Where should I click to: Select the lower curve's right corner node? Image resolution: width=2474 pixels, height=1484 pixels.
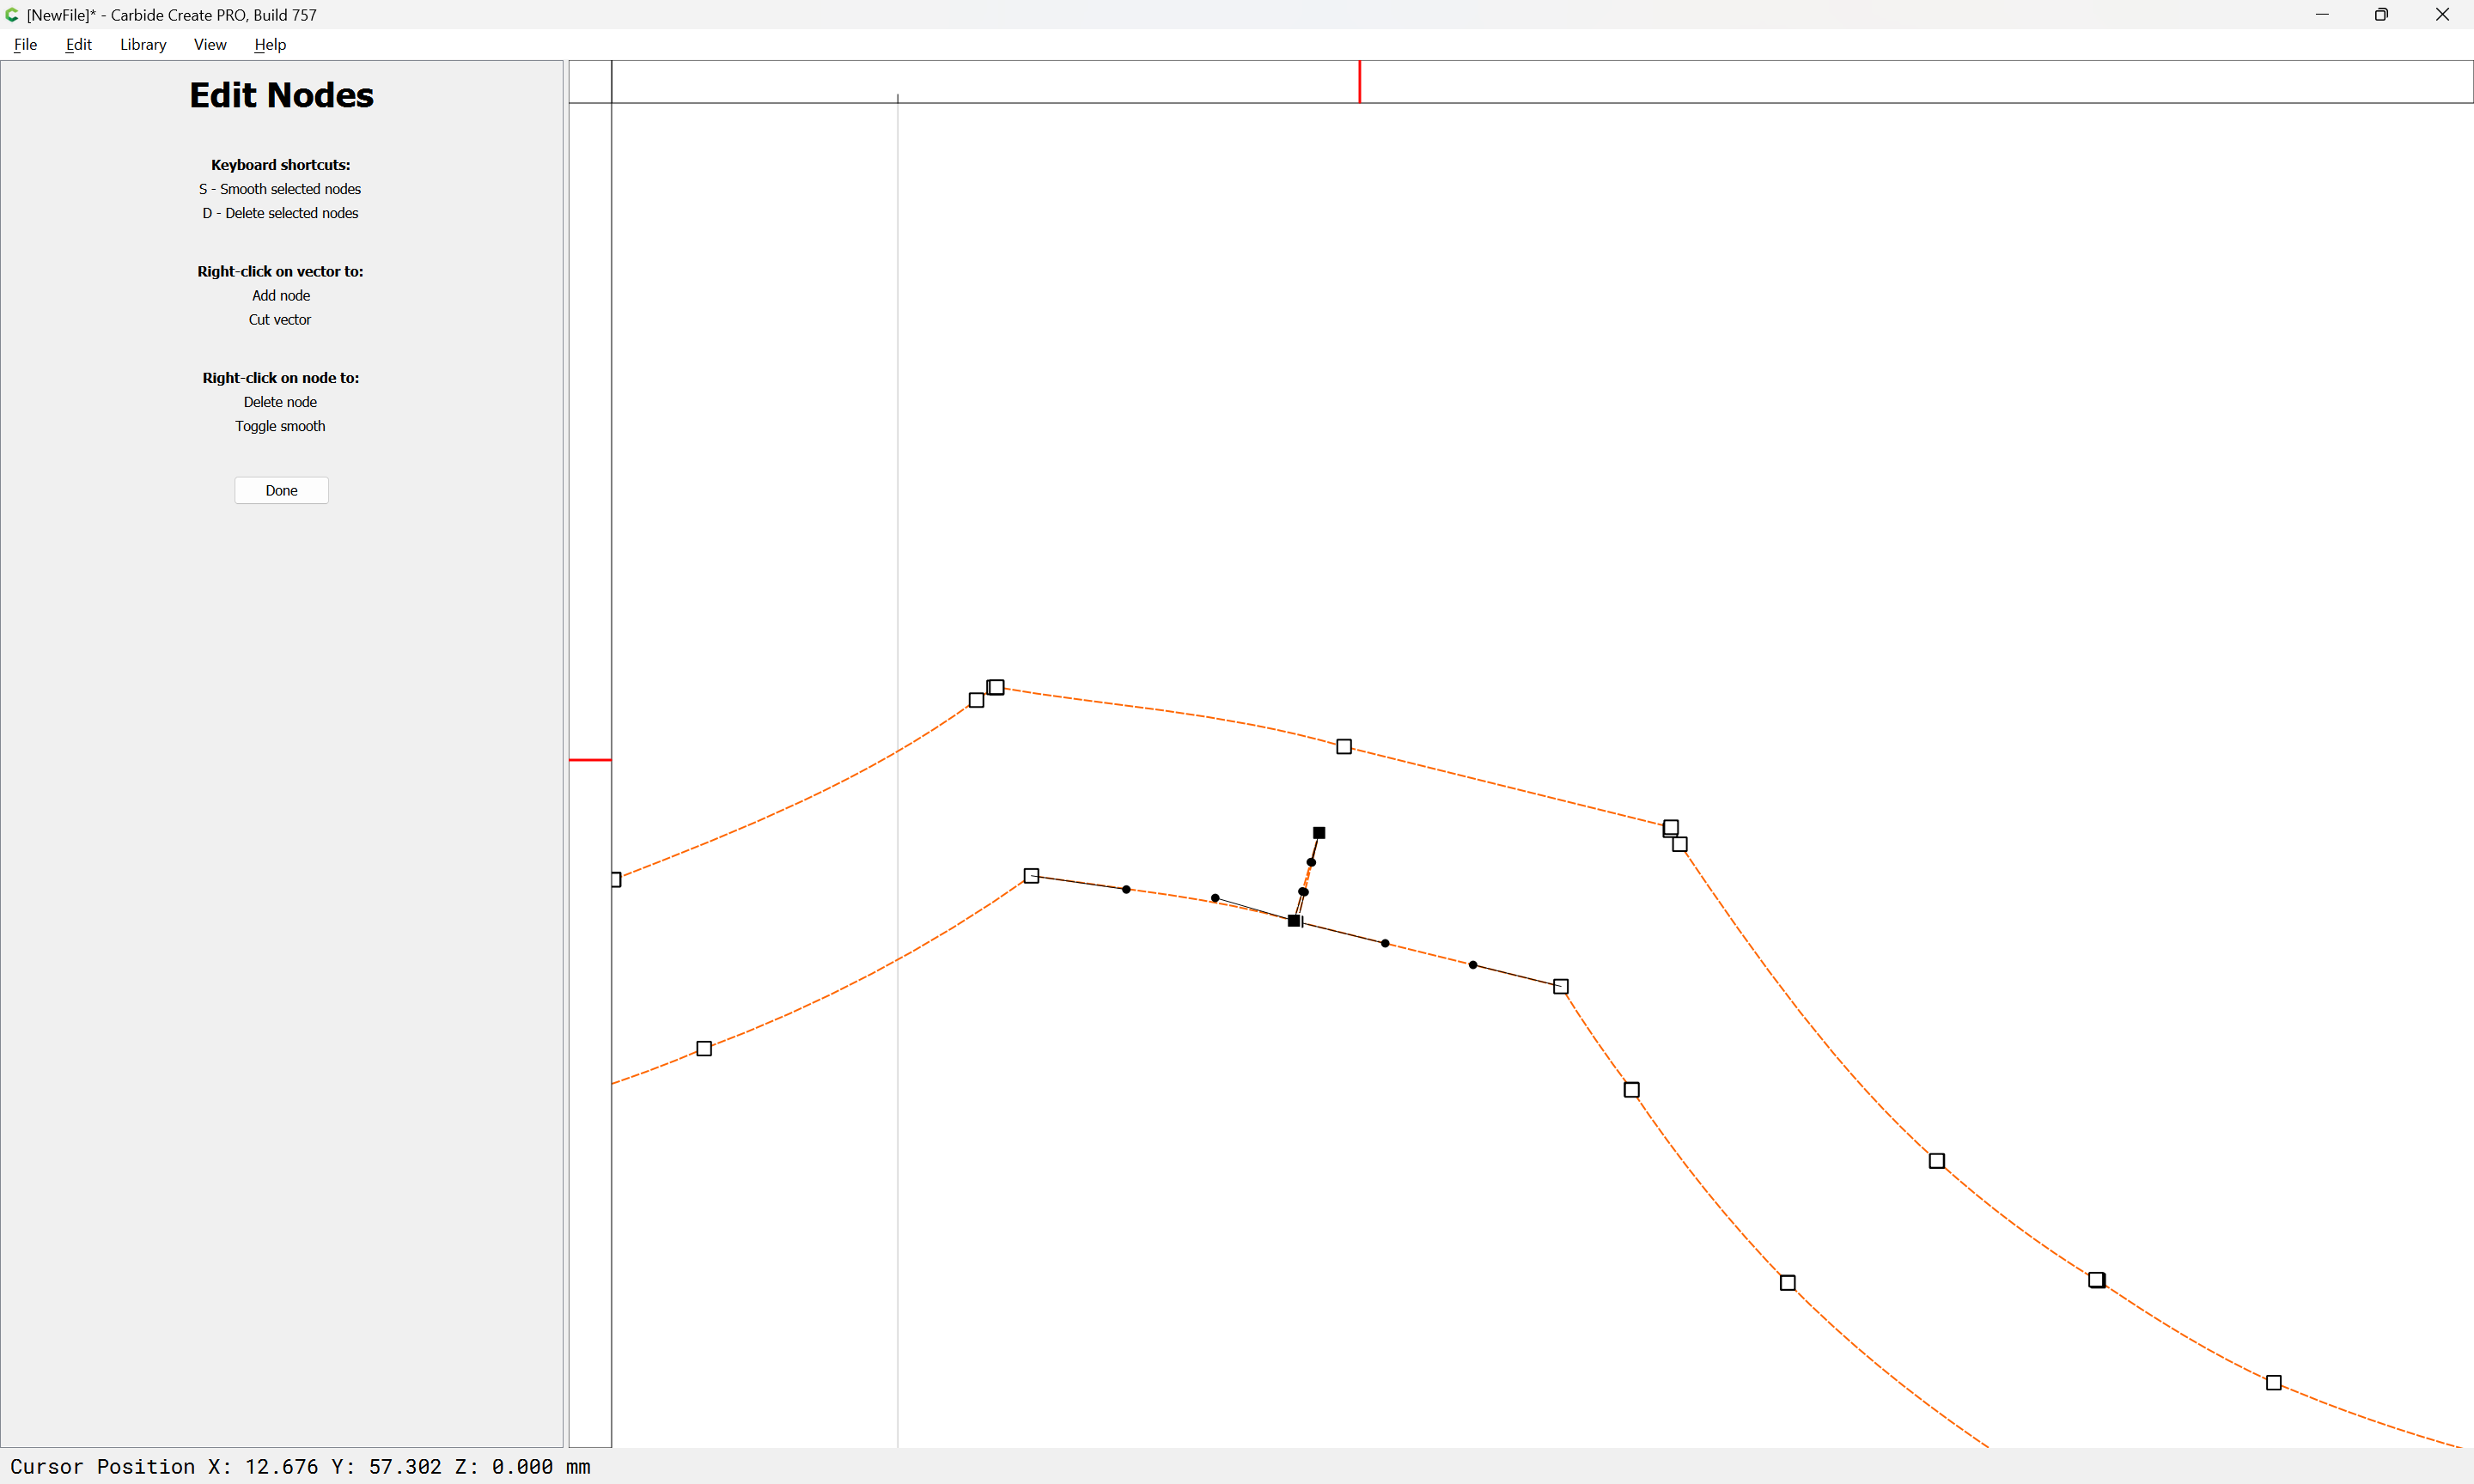point(1561,987)
